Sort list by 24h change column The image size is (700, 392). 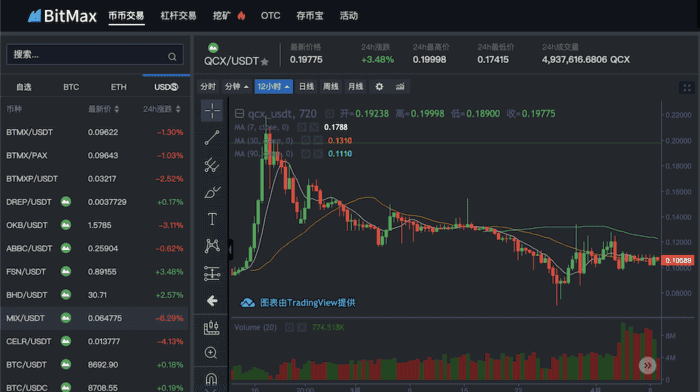click(x=162, y=109)
